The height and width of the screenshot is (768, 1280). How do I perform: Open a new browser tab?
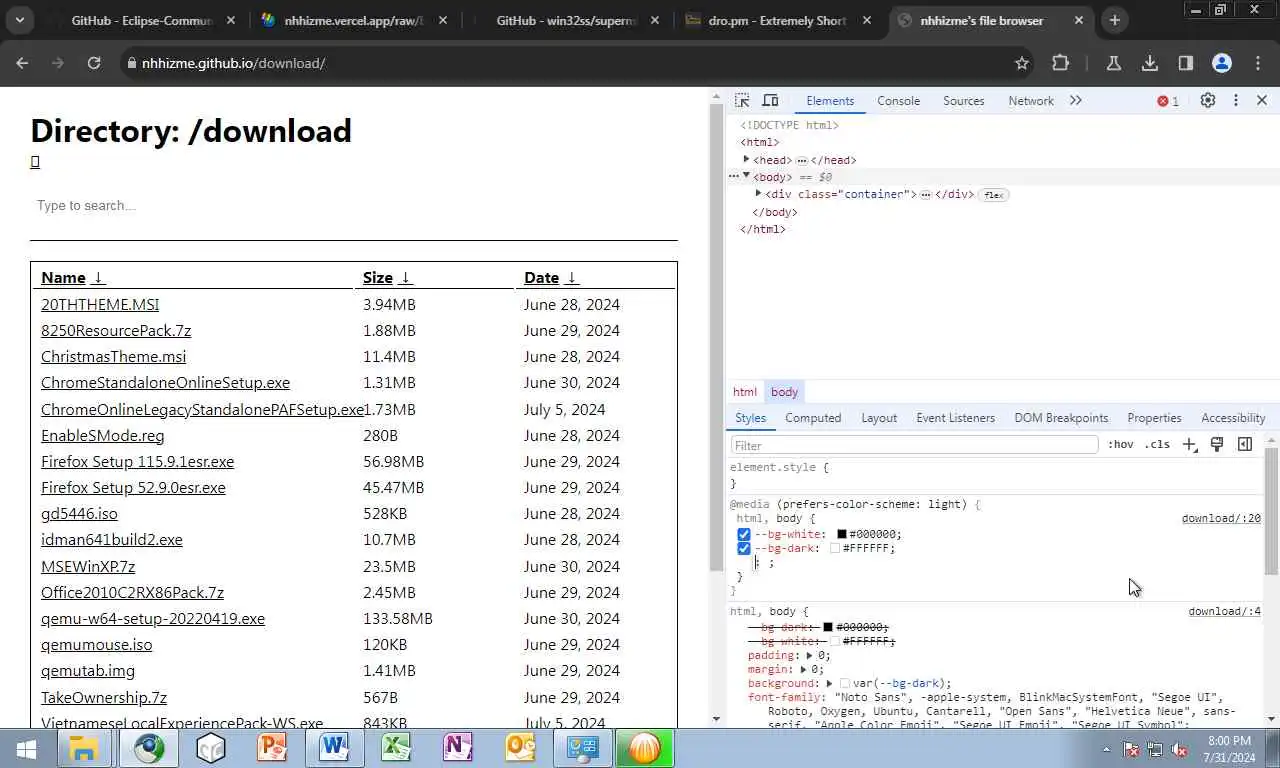[x=1114, y=20]
